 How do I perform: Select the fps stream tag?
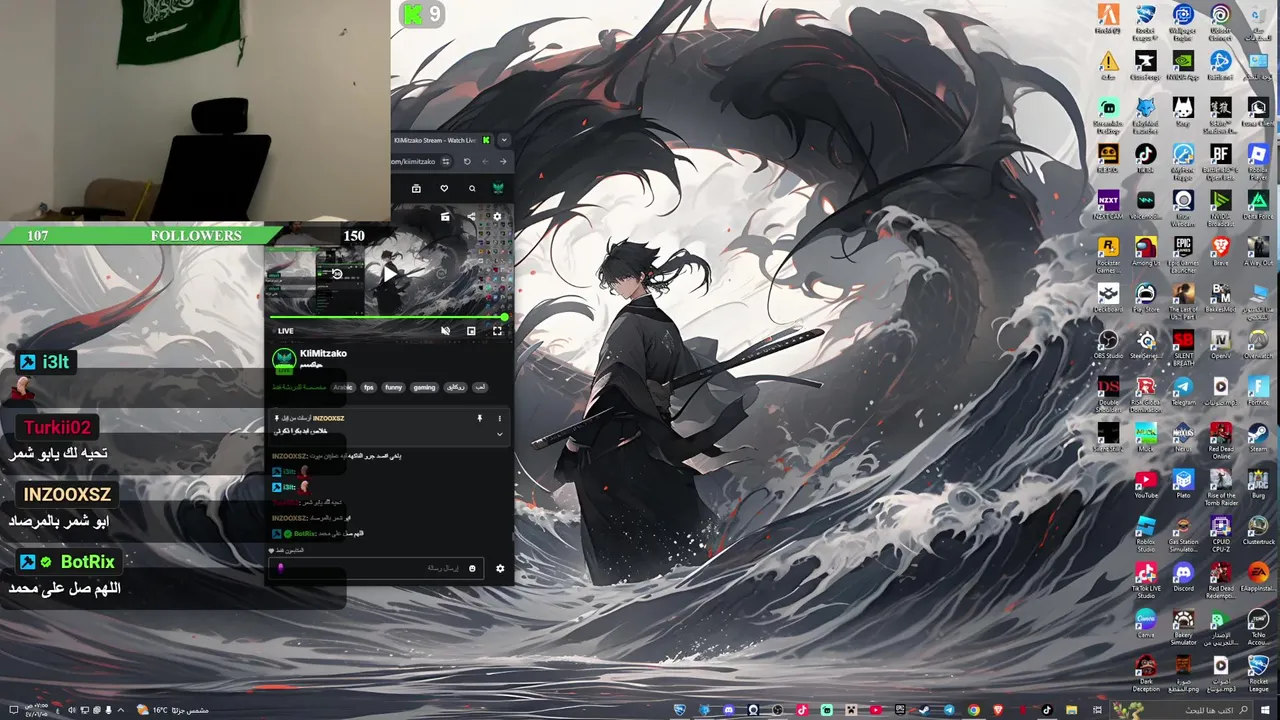(368, 387)
